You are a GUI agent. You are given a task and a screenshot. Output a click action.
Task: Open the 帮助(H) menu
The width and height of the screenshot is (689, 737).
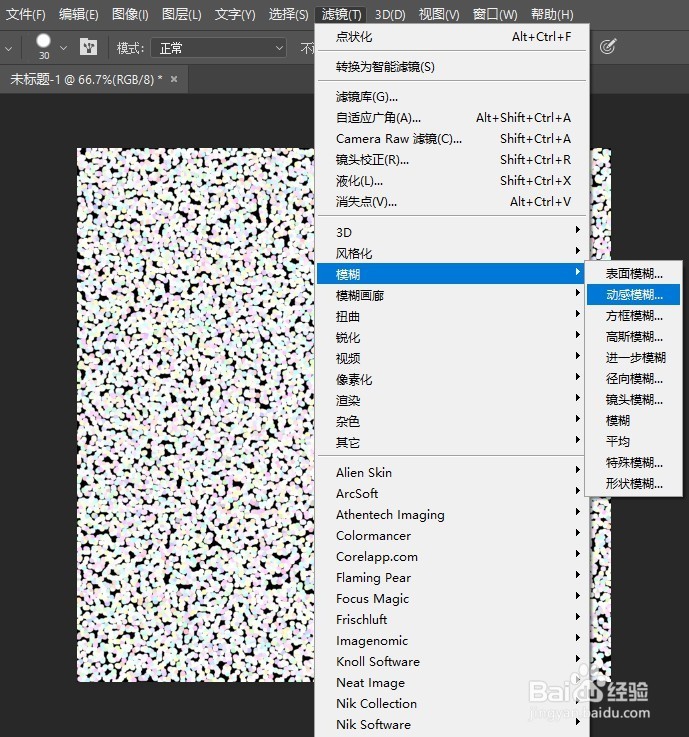coord(552,15)
